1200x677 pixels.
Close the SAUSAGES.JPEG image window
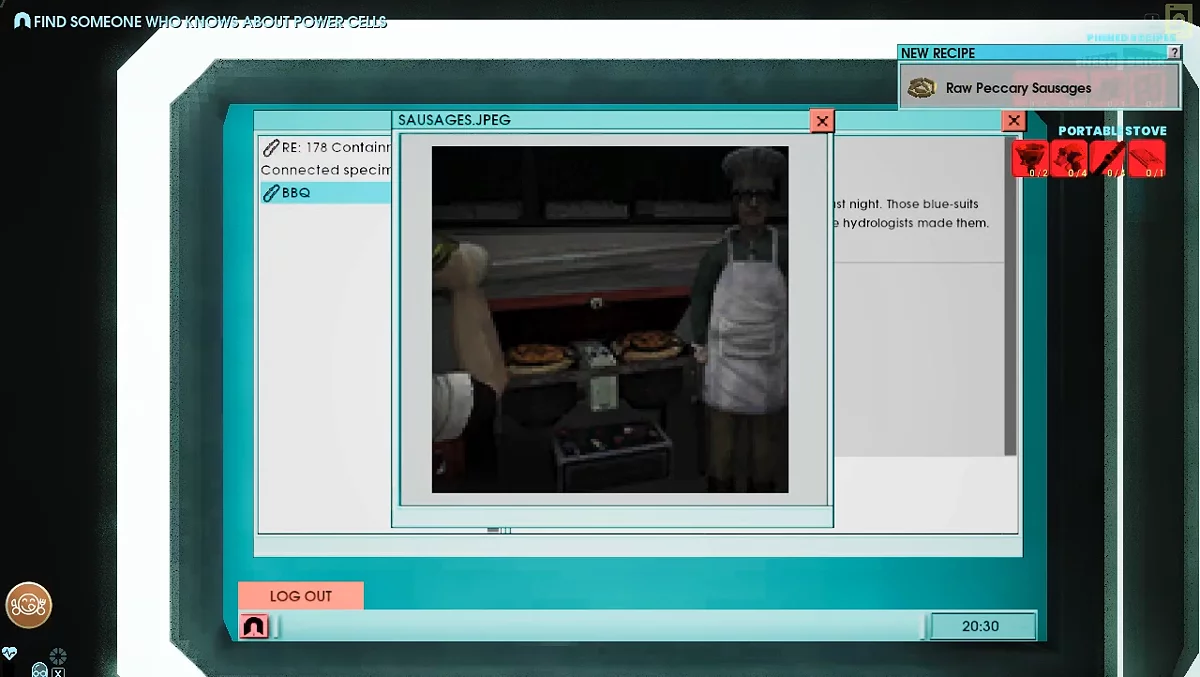822,121
